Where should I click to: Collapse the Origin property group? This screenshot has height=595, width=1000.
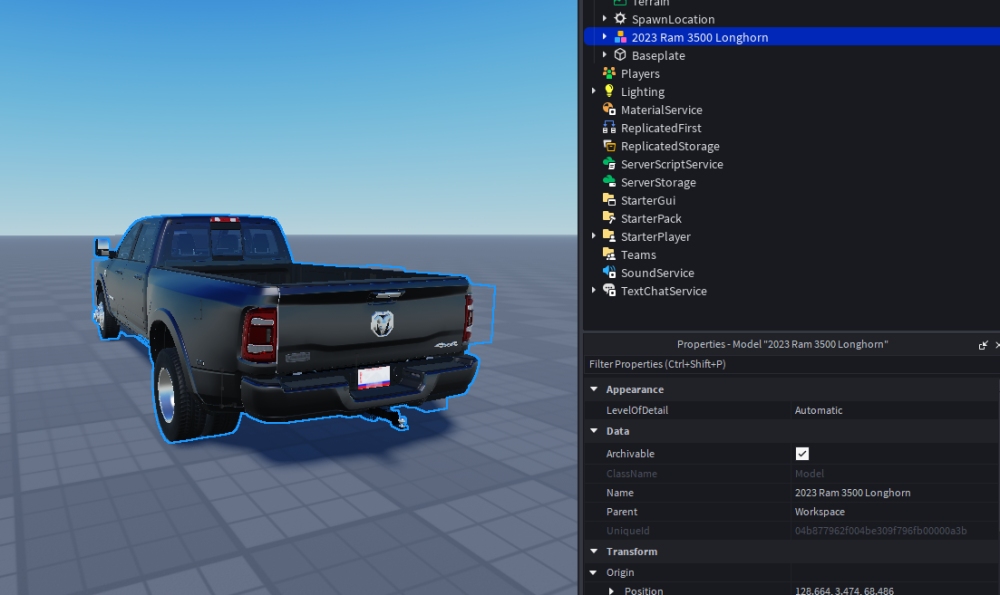594,572
